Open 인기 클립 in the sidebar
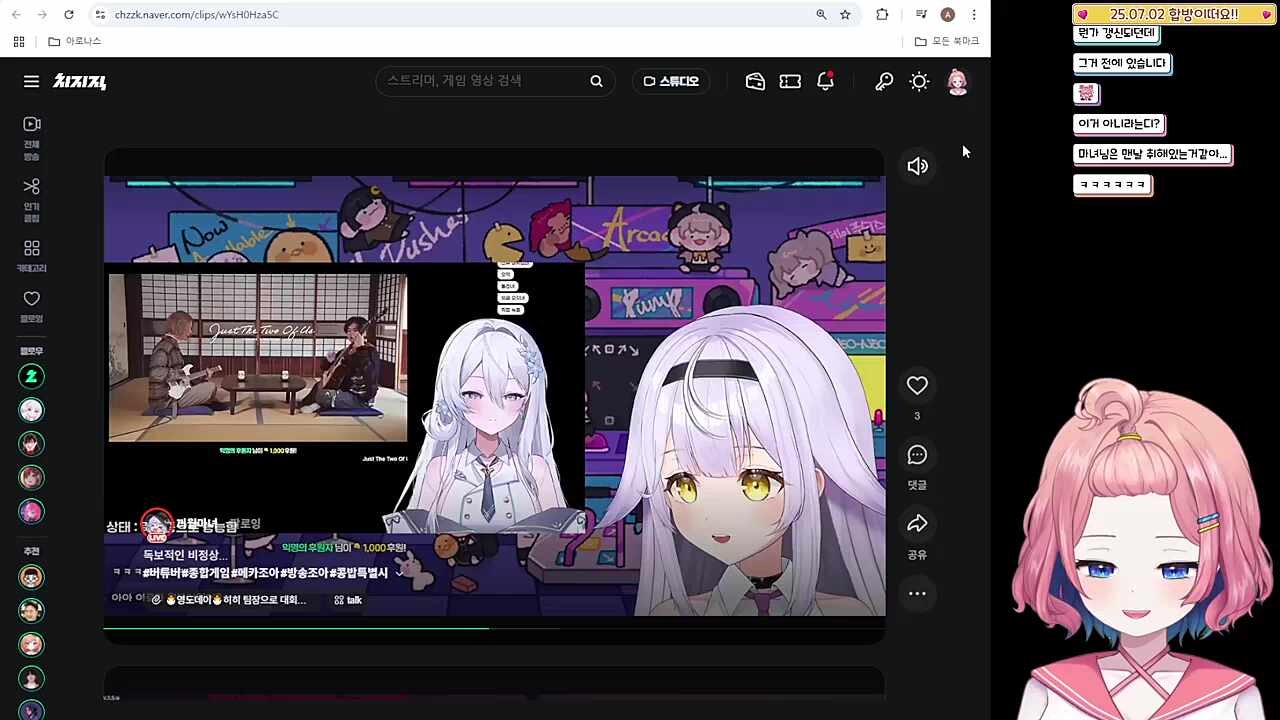Screen dimensions: 1280x720 point(32,200)
